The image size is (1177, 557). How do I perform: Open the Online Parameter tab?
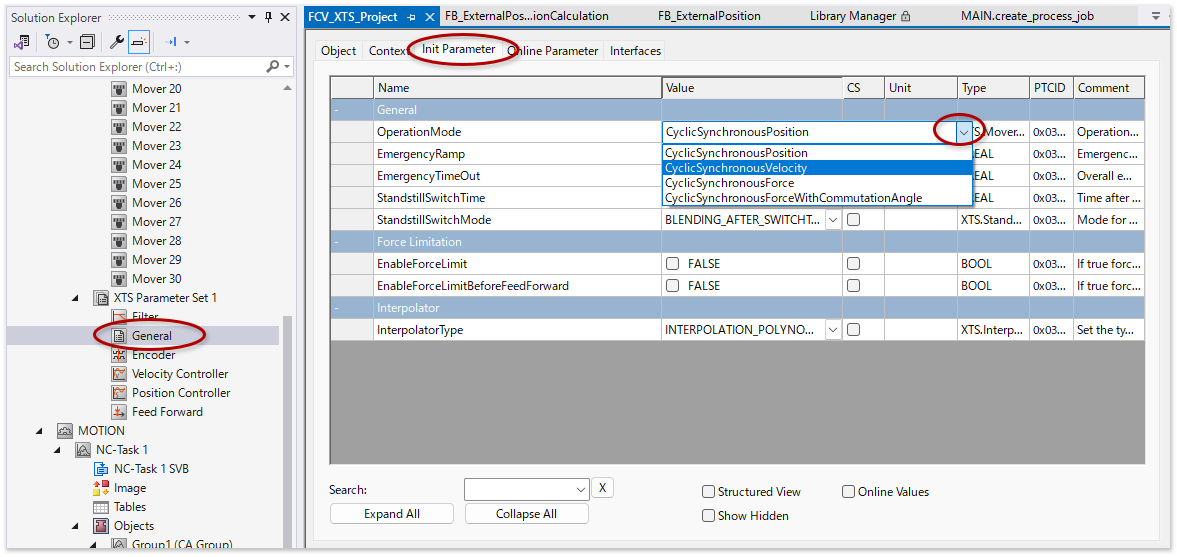[x=552, y=51]
